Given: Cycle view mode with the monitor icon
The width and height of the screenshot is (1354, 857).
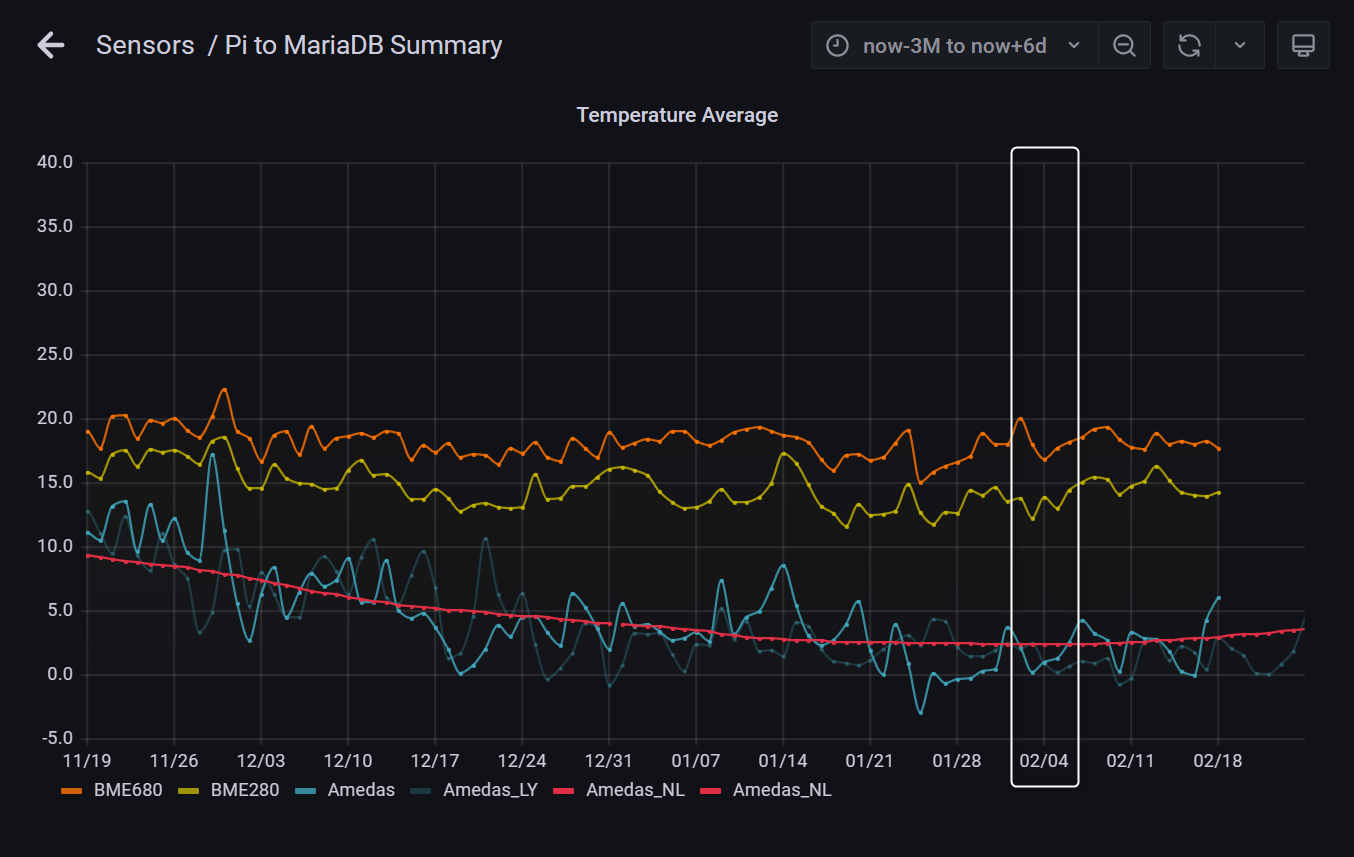Looking at the screenshot, I should (1302, 45).
